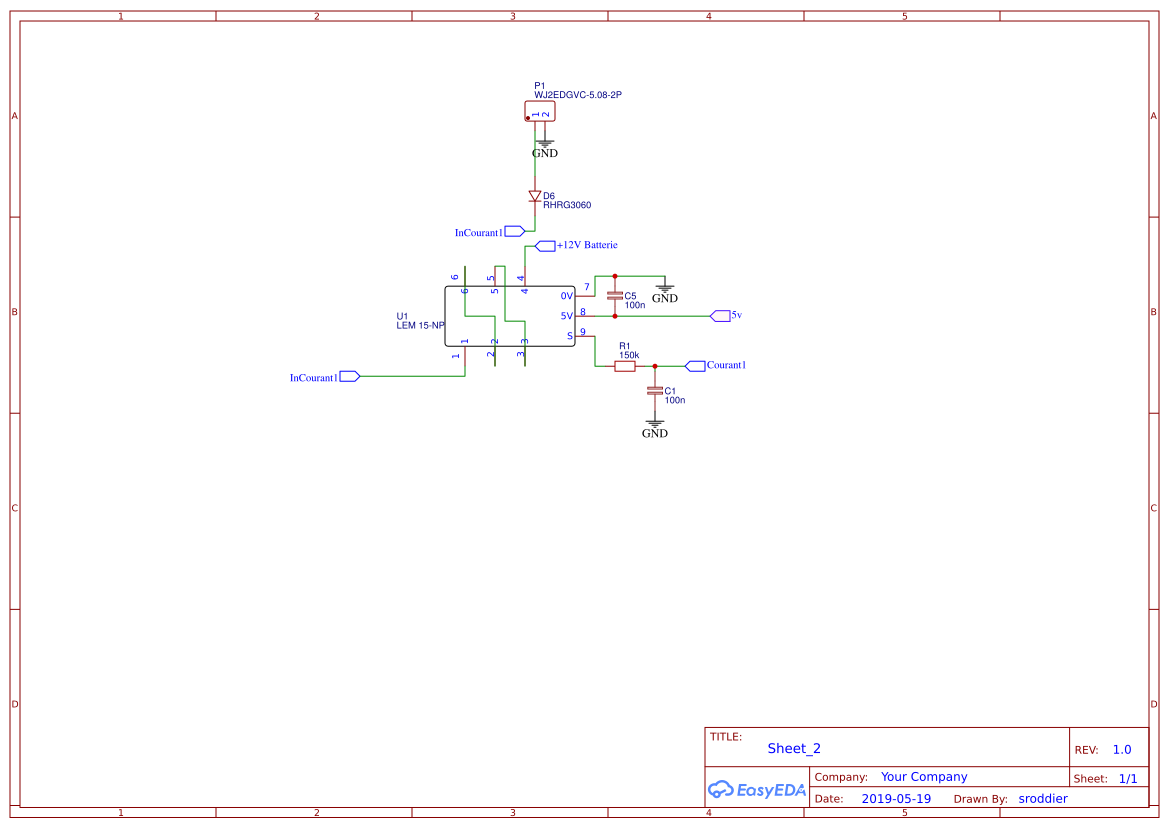Screen dimensions: 1169x828
Task: Click the 5v net port arrow
Action: tap(721, 314)
